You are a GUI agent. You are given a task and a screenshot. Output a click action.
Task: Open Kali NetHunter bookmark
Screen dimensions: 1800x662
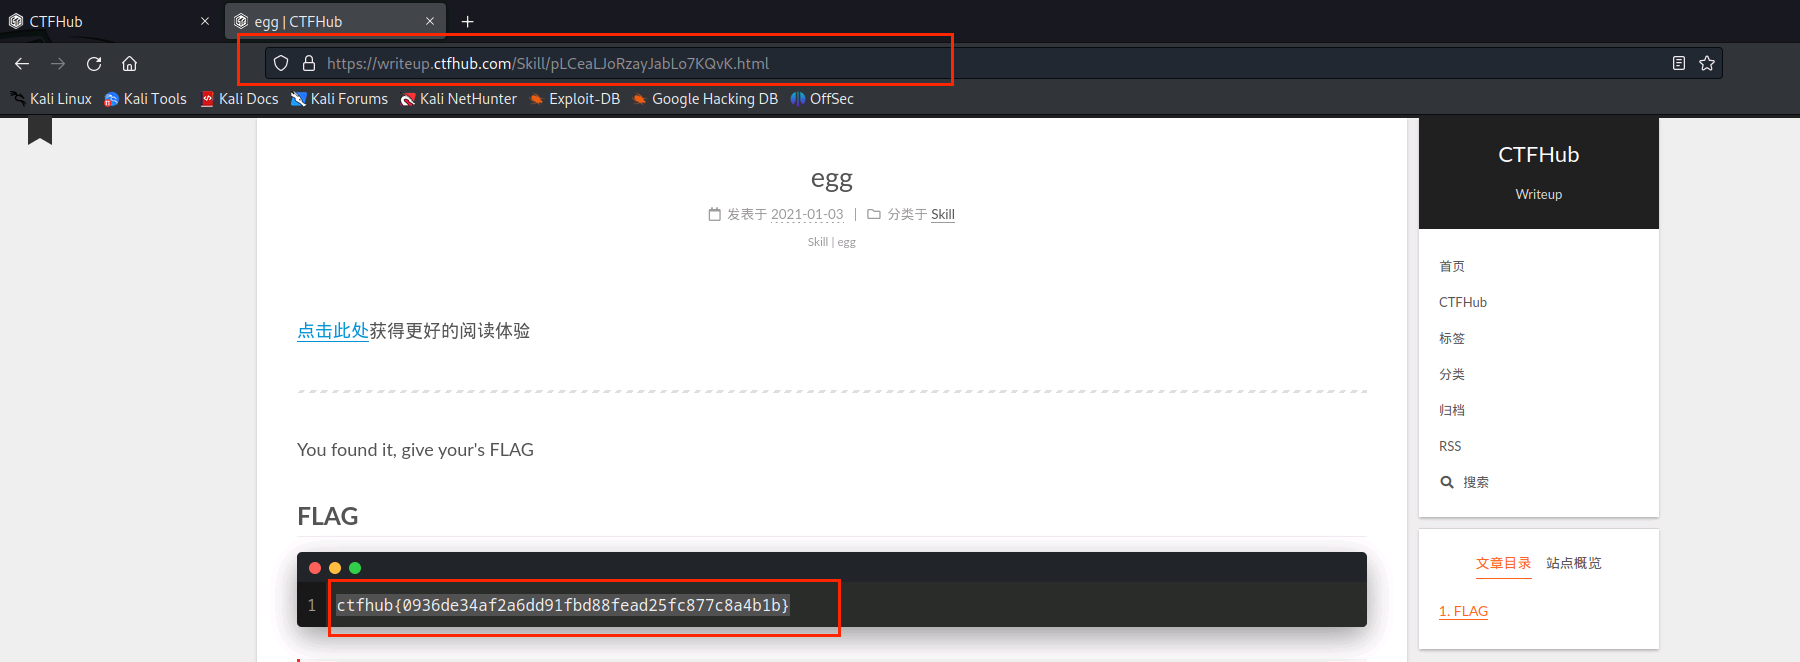pyautogui.click(x=459, y=99)
